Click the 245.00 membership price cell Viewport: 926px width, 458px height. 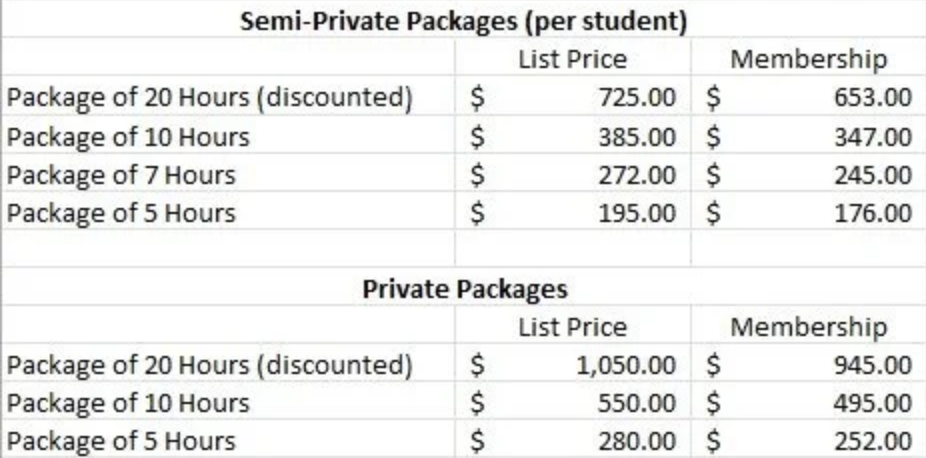[x=808, y=174]
